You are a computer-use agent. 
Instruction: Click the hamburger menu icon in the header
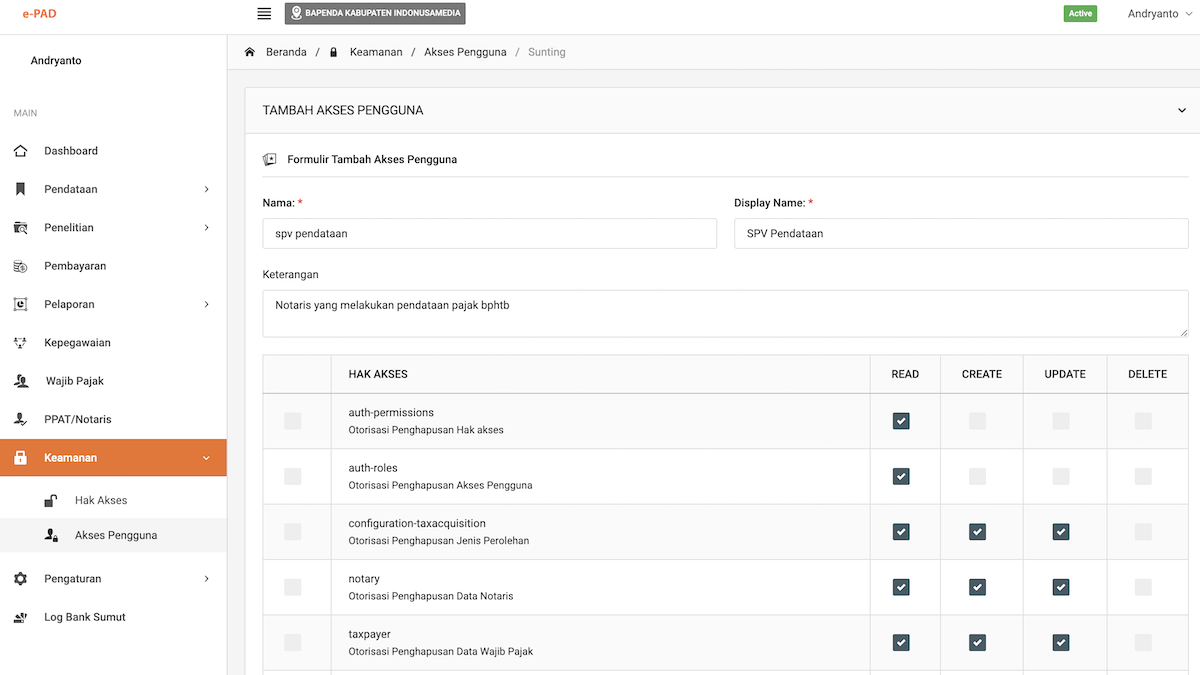coord(264,14)
